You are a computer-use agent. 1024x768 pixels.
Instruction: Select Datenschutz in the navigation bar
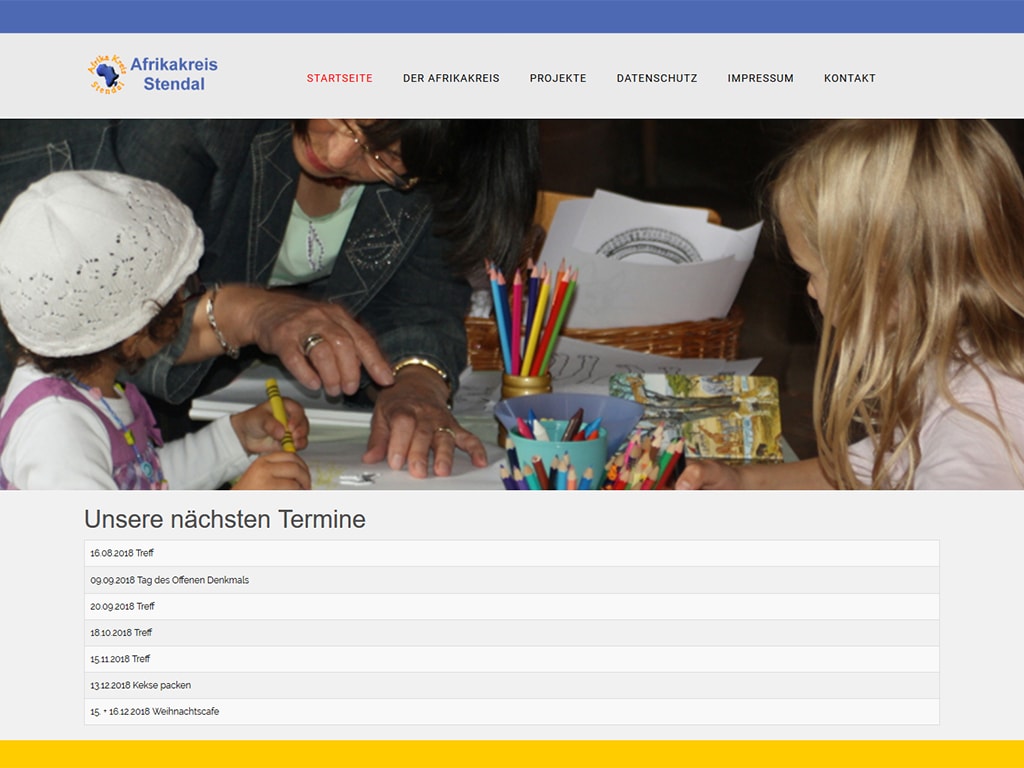coord(657,78)
